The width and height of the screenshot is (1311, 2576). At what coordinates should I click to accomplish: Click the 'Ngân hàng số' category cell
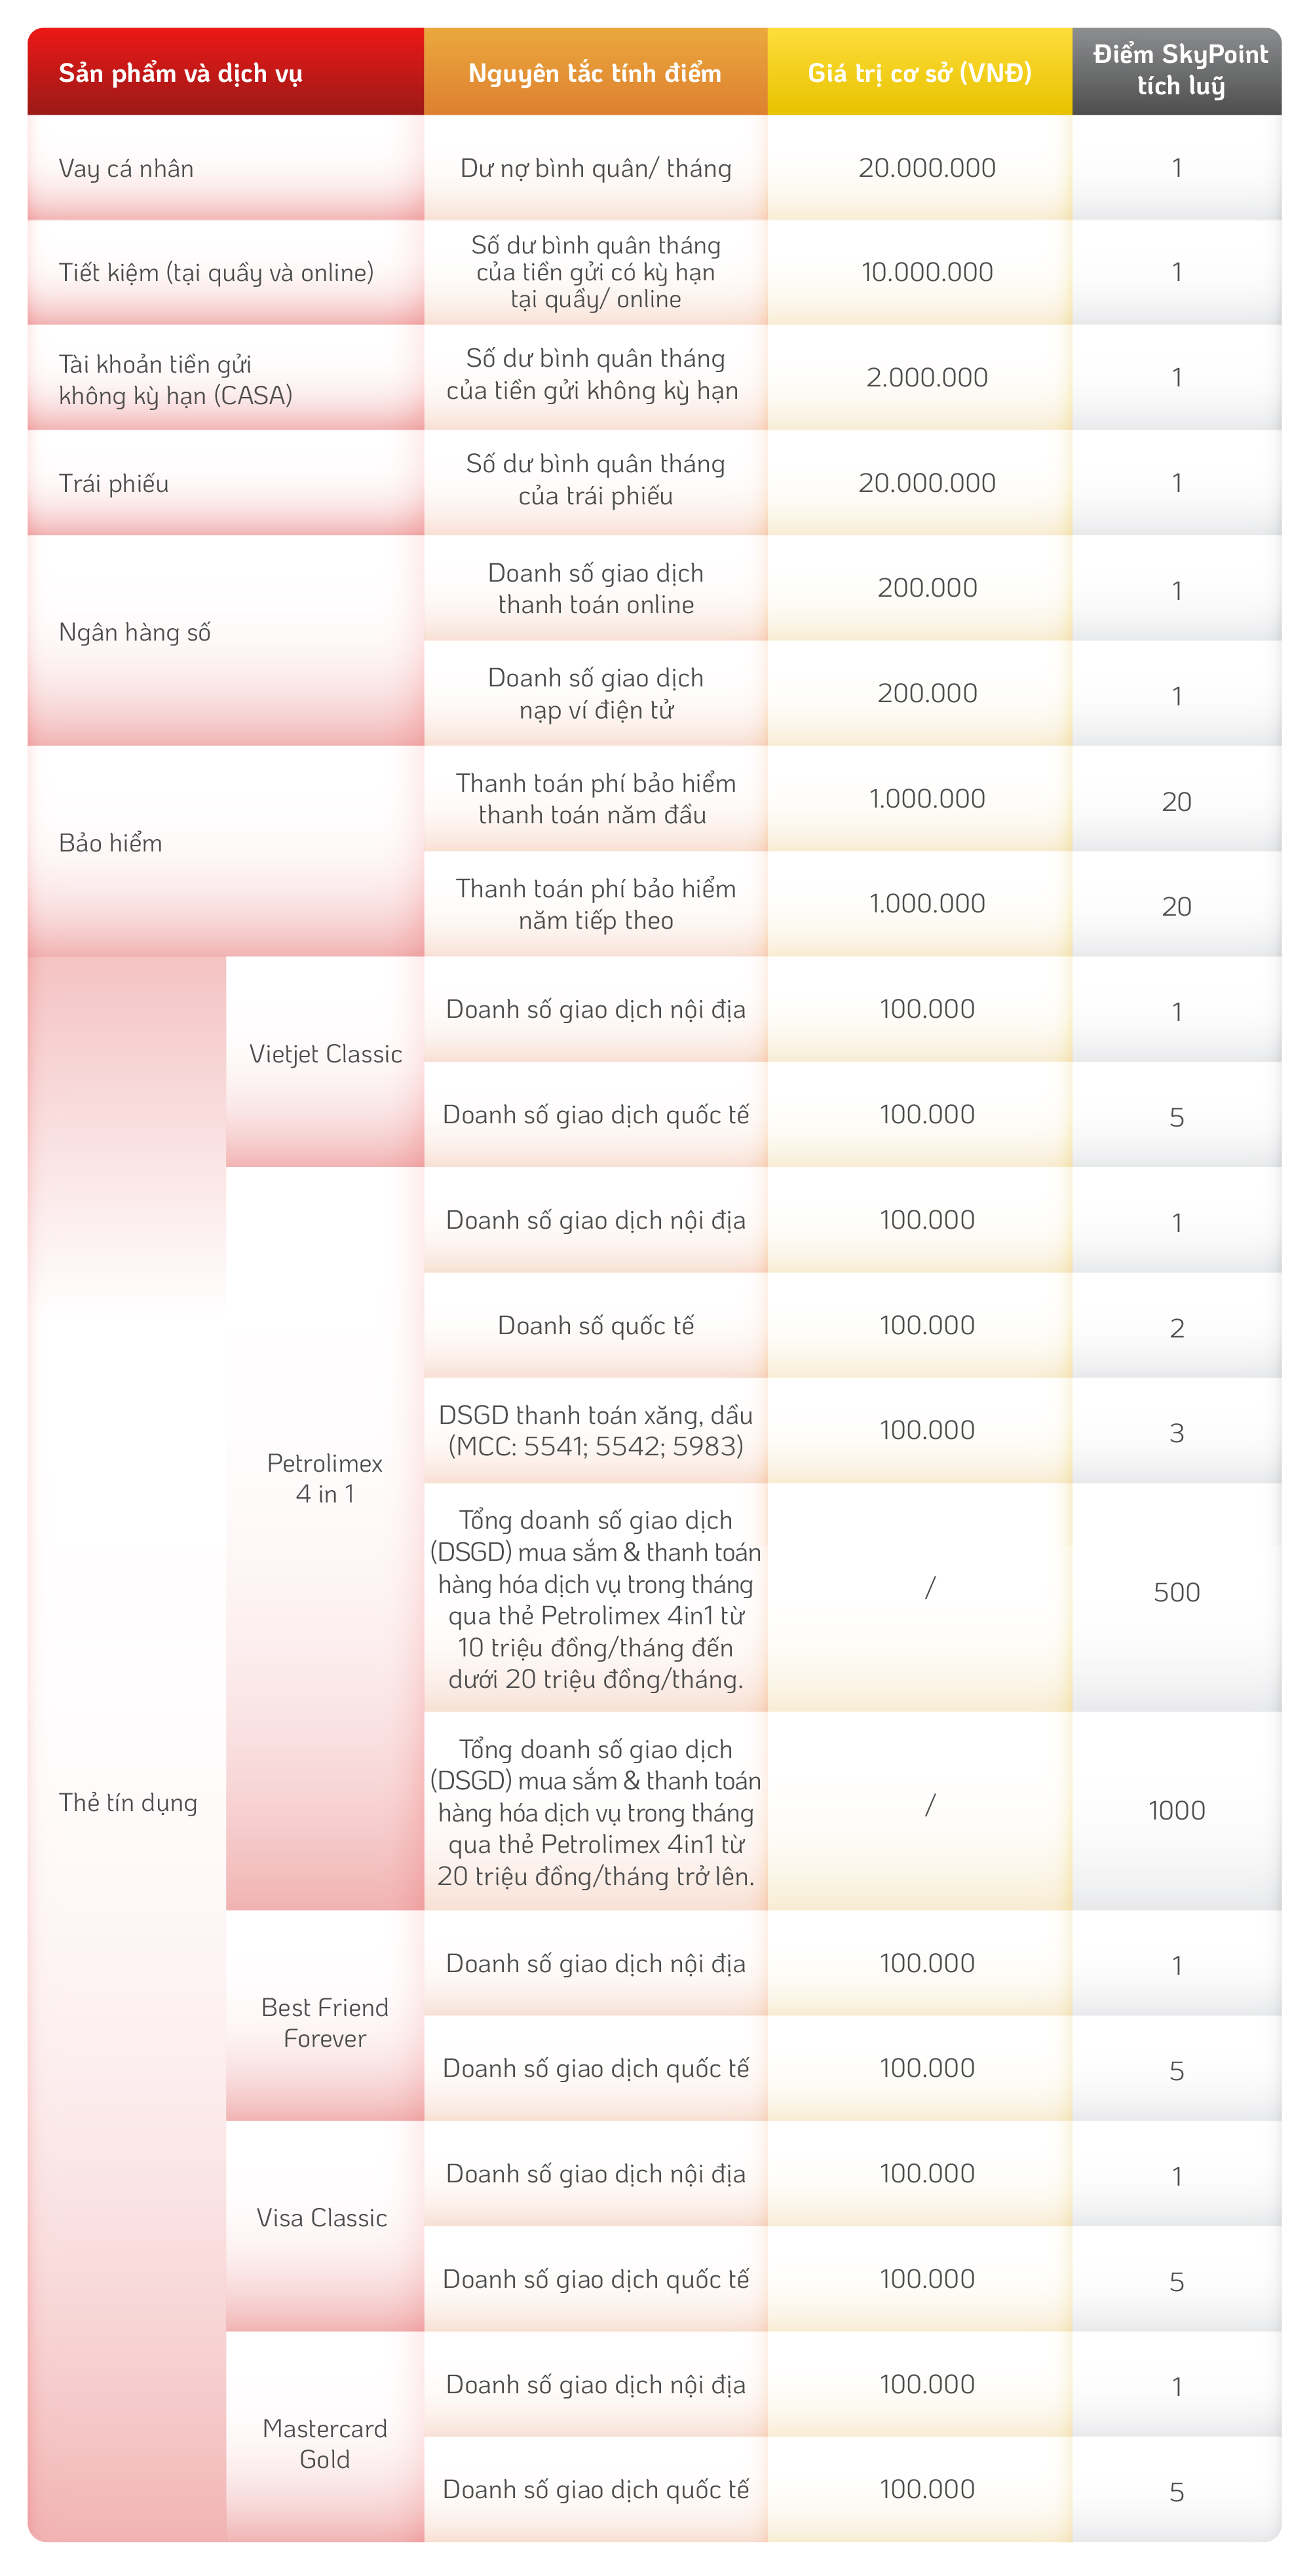(x=226, y=640)
